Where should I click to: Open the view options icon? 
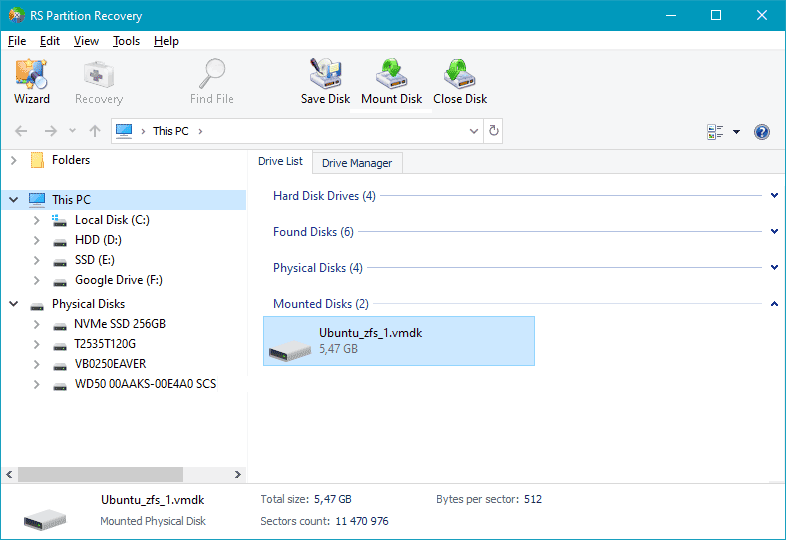tap(715, 132)
